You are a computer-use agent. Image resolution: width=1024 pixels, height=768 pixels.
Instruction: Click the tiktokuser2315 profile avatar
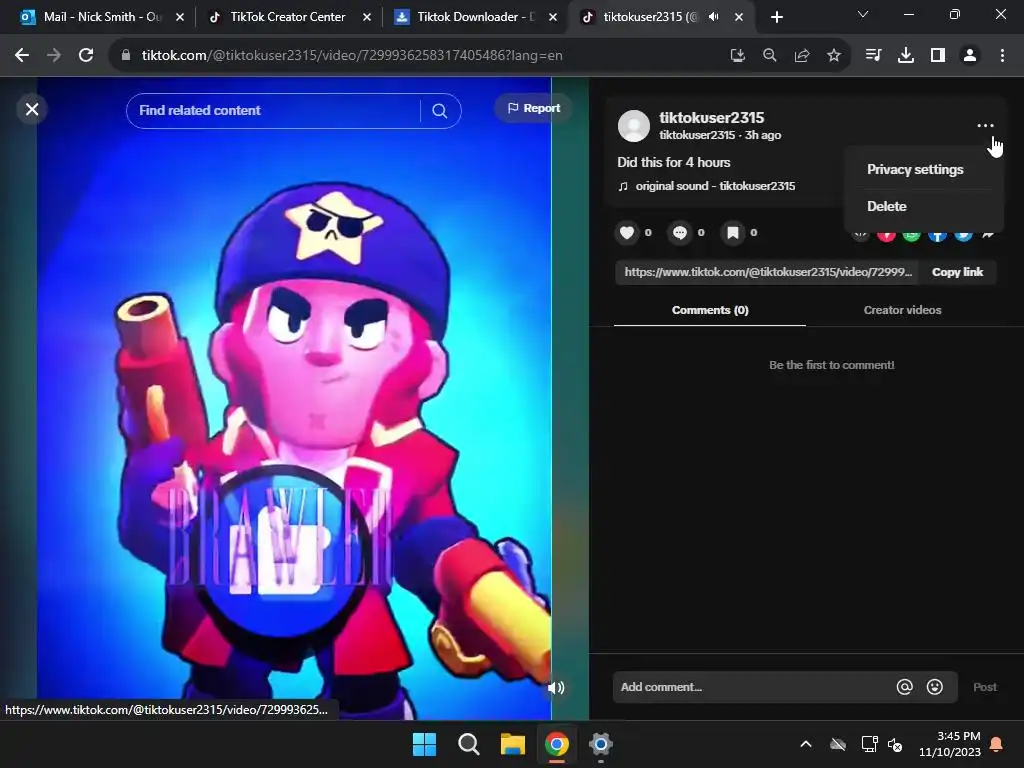point(633,125)
